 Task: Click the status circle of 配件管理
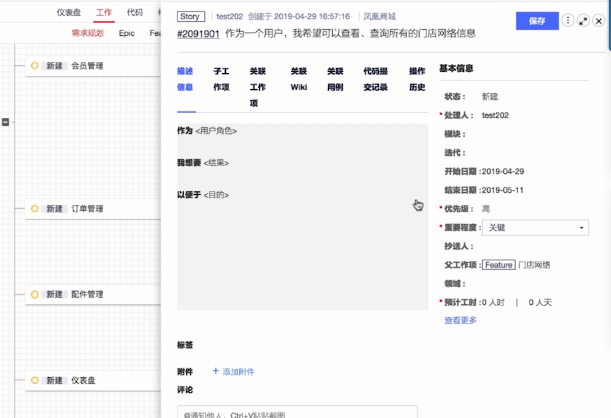(x=35, y=294)
